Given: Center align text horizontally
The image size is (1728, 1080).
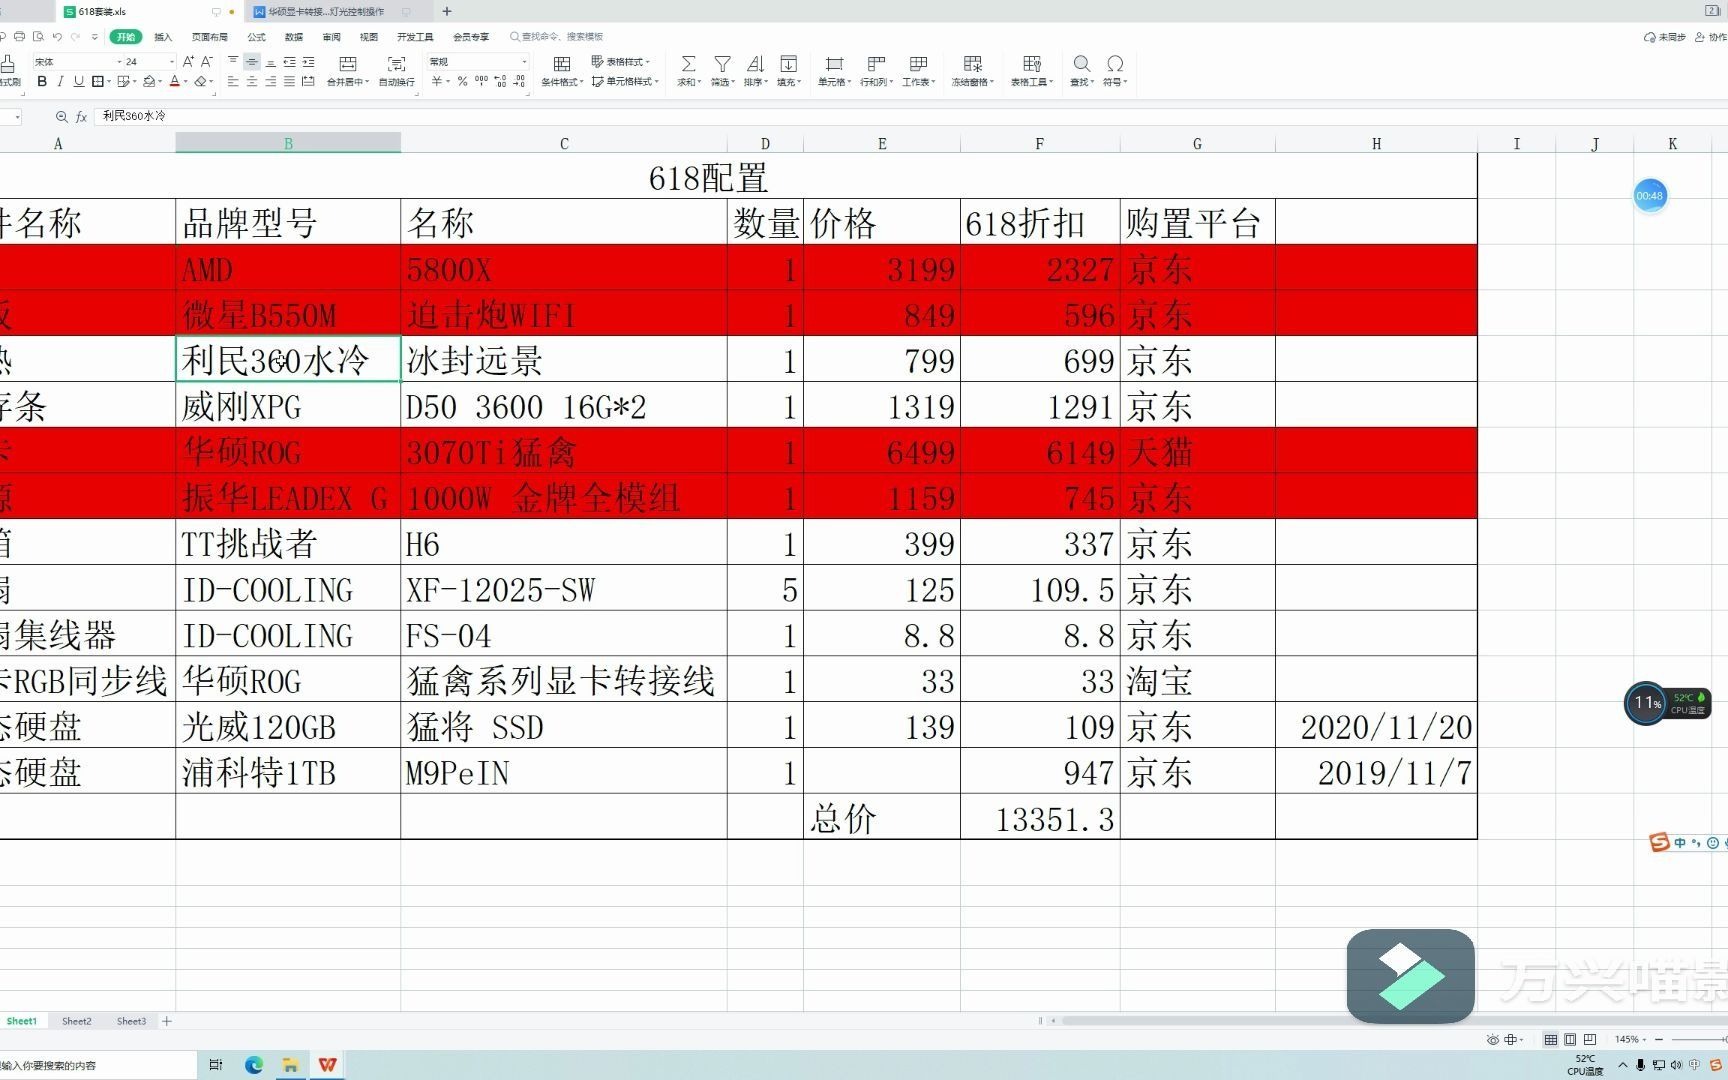Looking at the screenshot, I should coord(252,82).
